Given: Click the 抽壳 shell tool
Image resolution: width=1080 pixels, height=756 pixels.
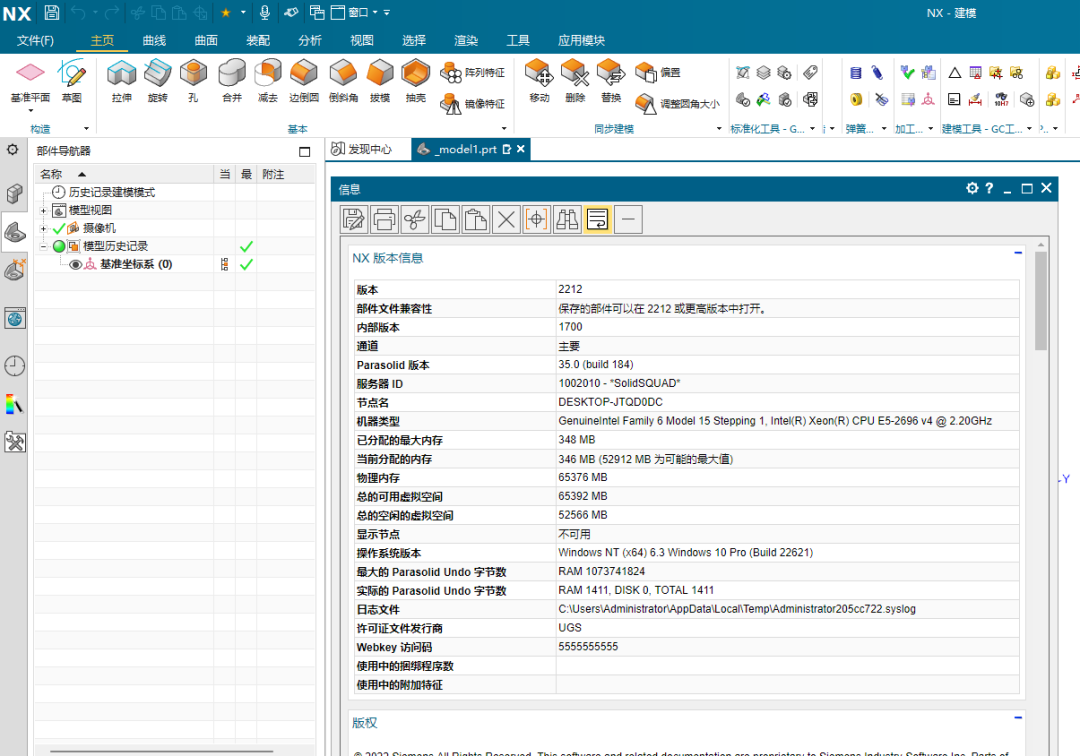Looking at the screenshot, I should [415, 81].
